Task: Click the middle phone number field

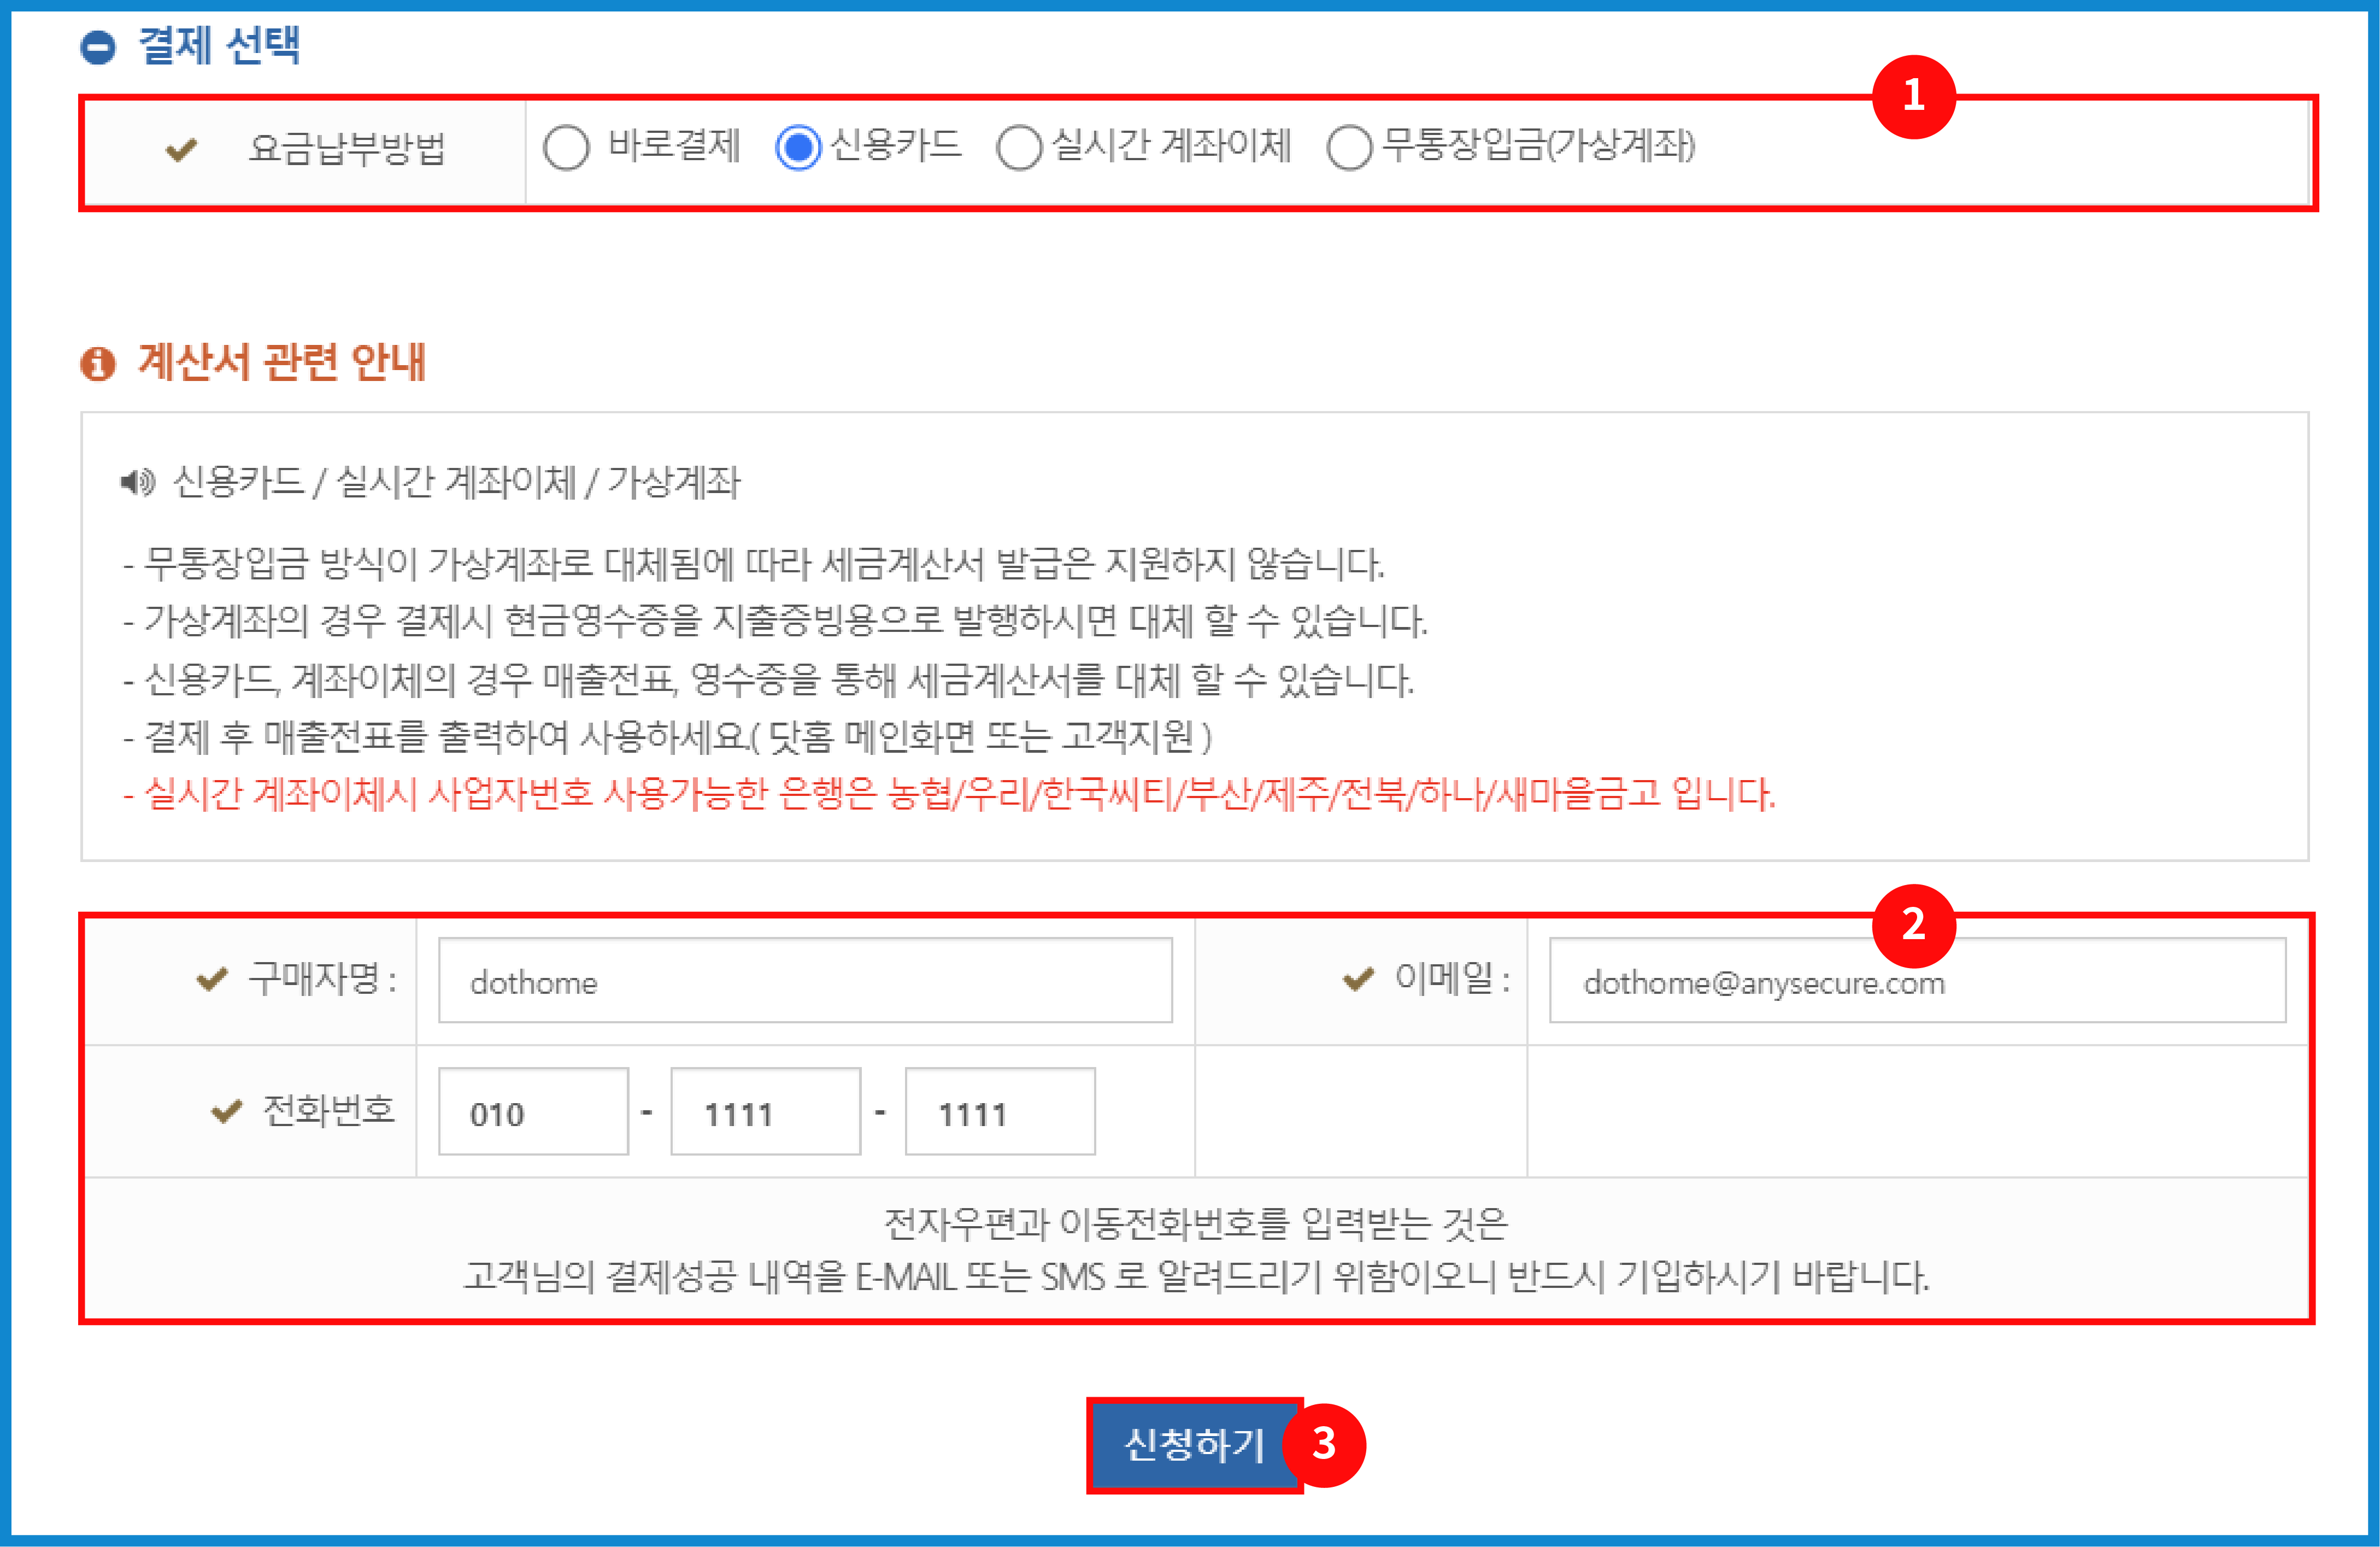Action: point(765,1112)
